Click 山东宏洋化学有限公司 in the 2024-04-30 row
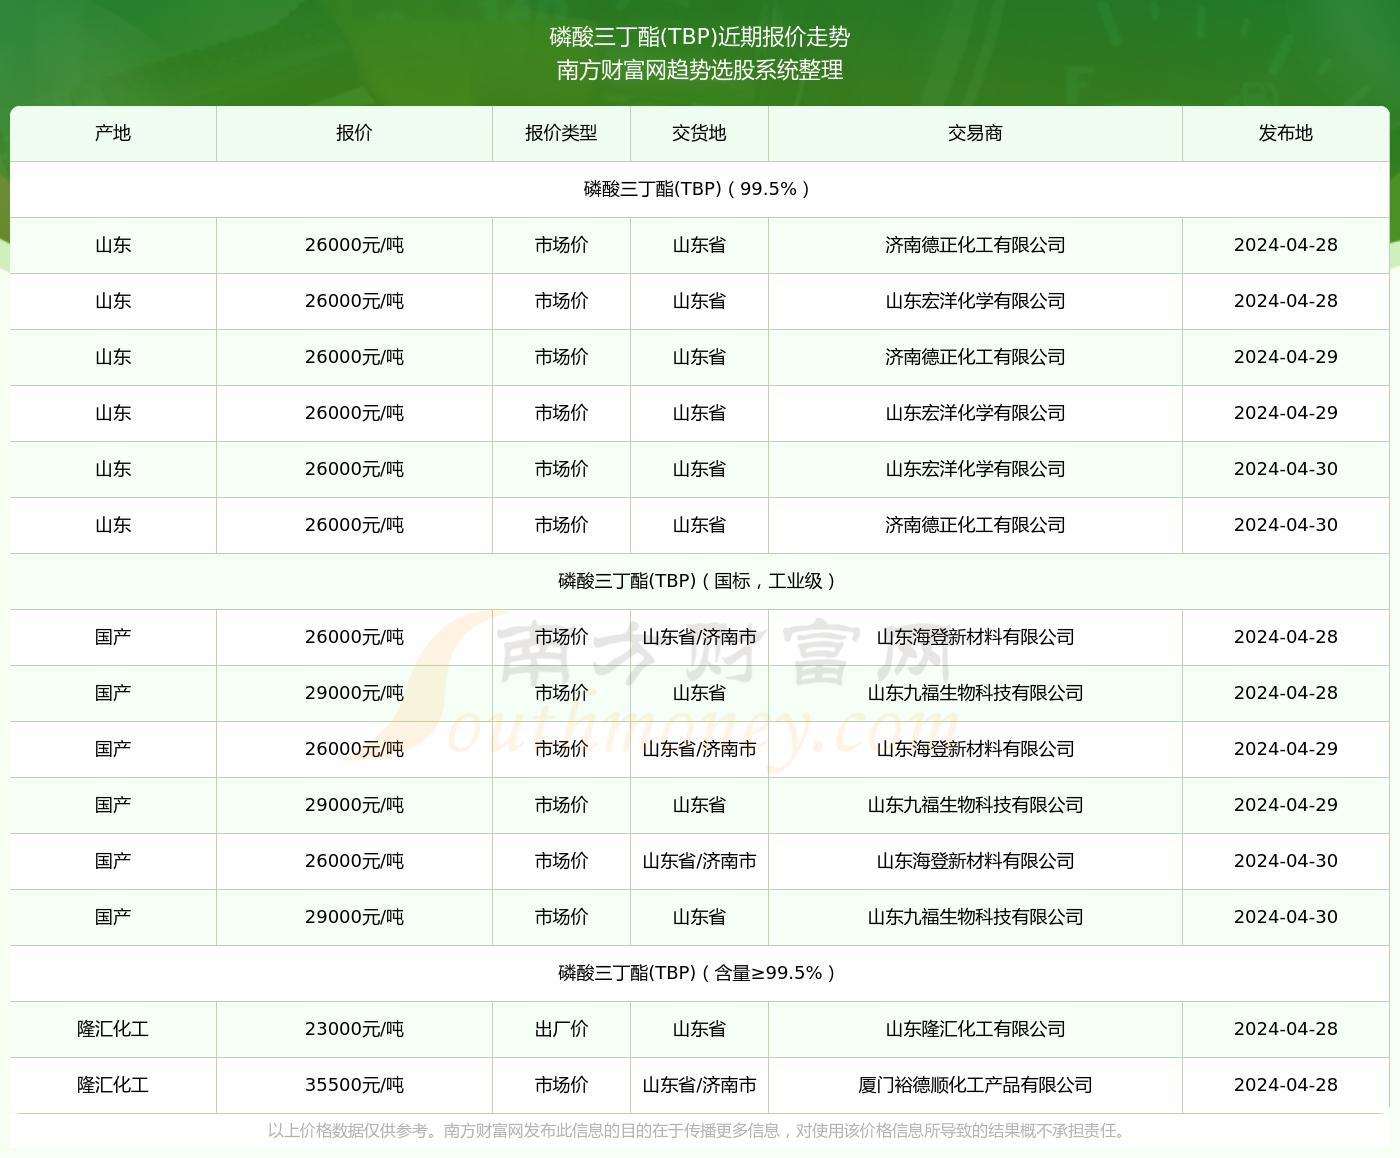This screenshot has height=1158, width=1400. tap(975, 469)
